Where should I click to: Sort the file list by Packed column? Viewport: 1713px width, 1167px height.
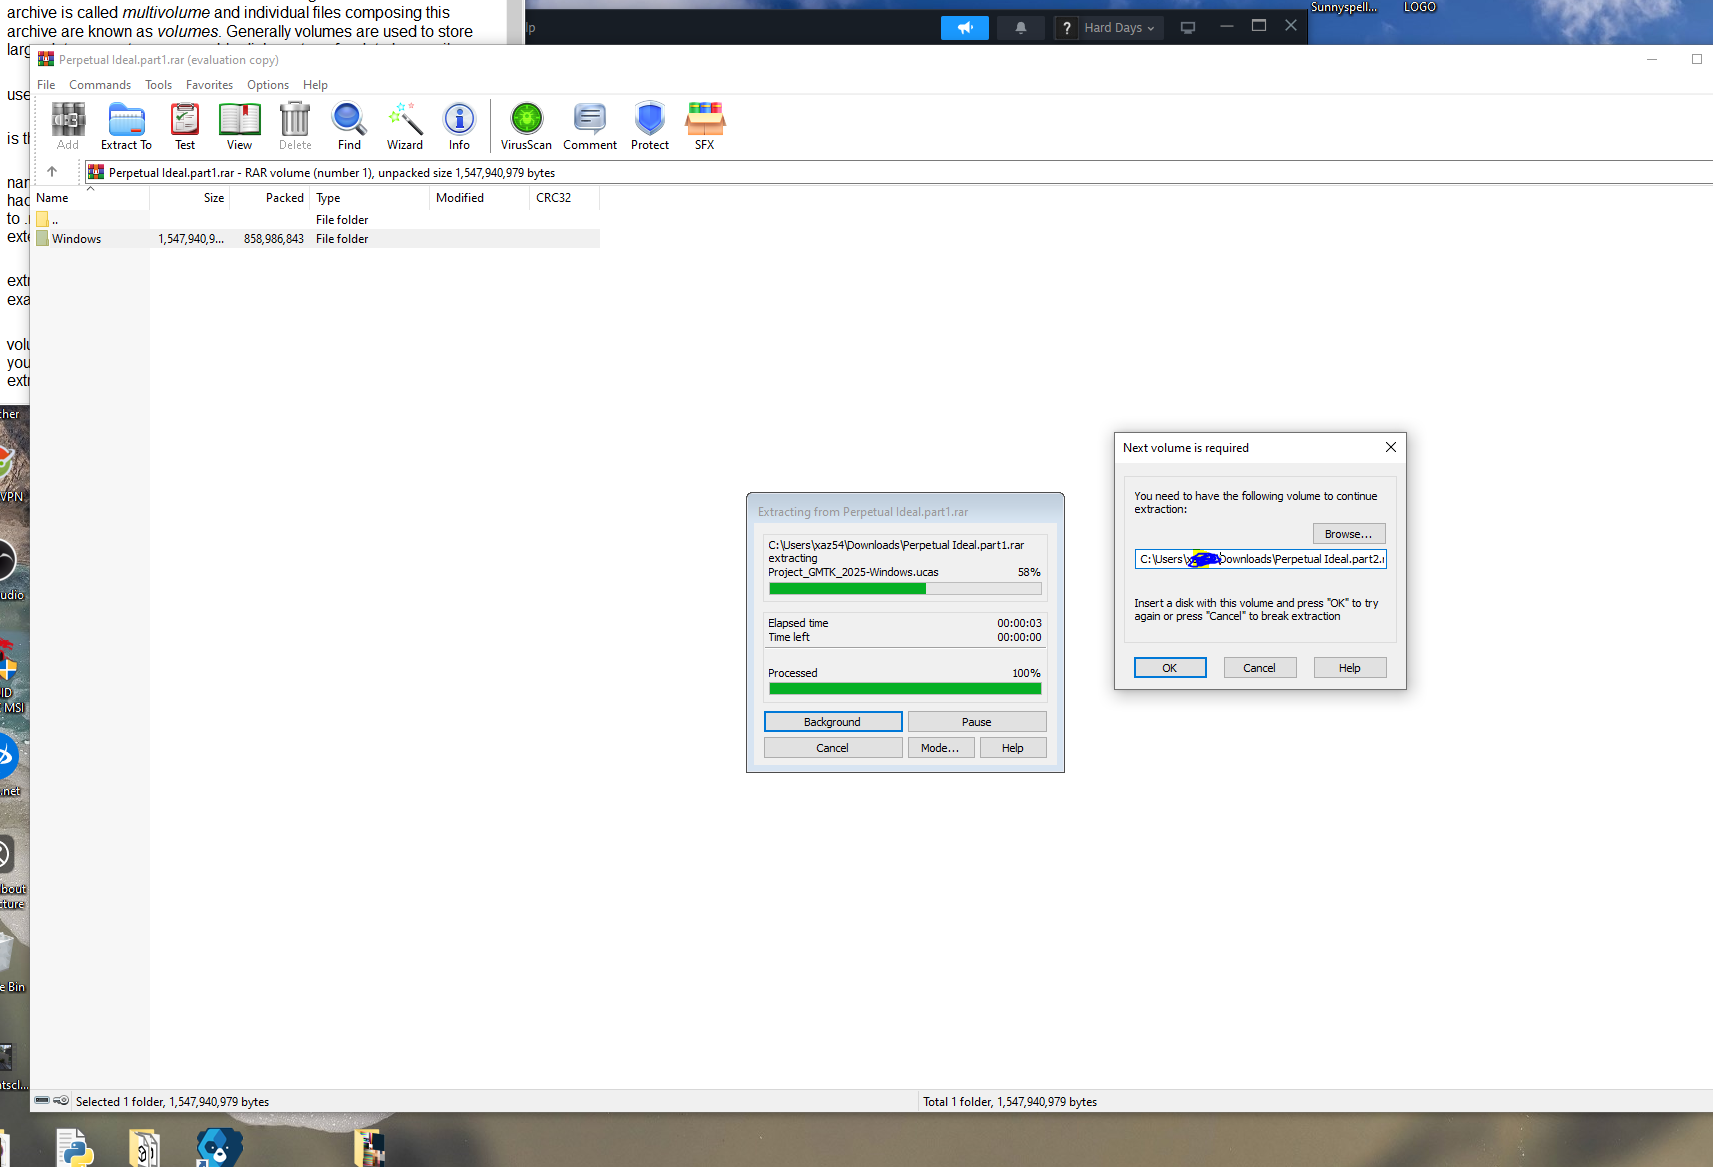pyautogui.click(x=270, y=198)
